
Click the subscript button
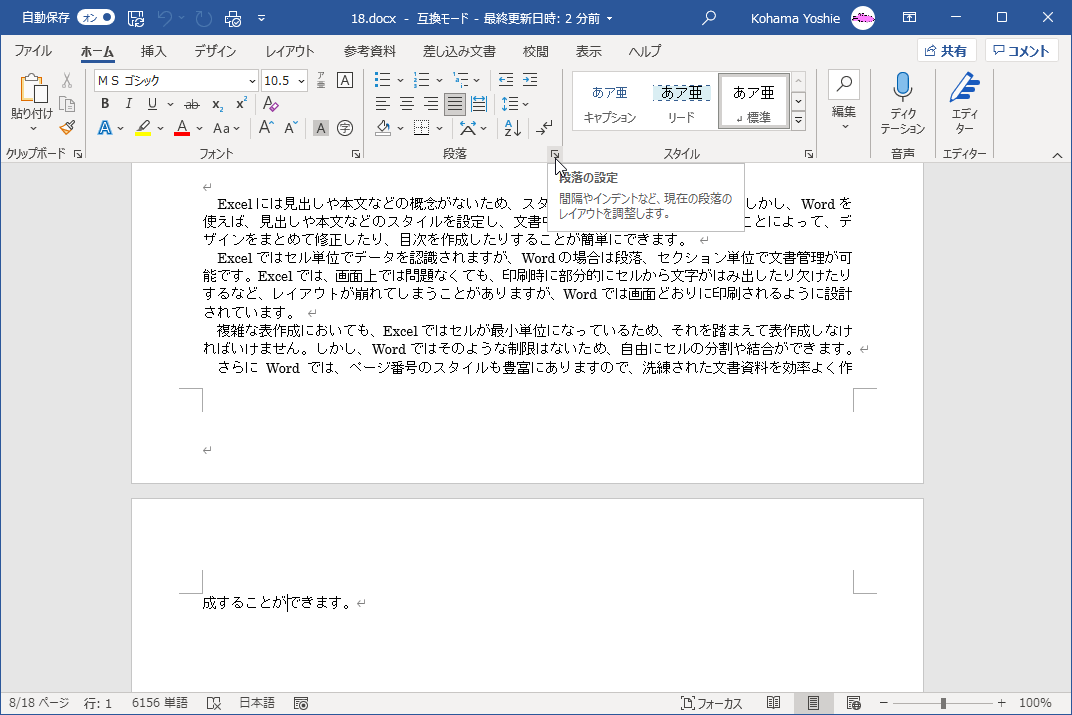[217, 104]
